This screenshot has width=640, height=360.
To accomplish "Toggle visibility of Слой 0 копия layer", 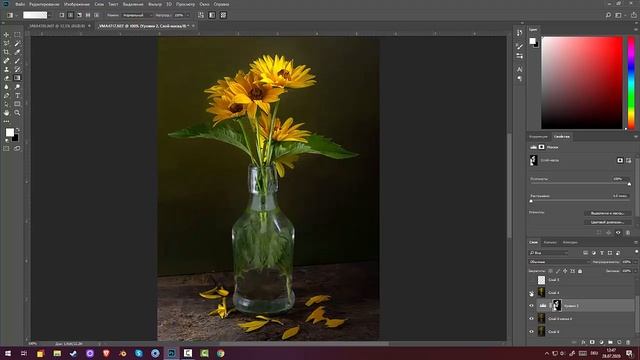I will (x=531, y=319).
